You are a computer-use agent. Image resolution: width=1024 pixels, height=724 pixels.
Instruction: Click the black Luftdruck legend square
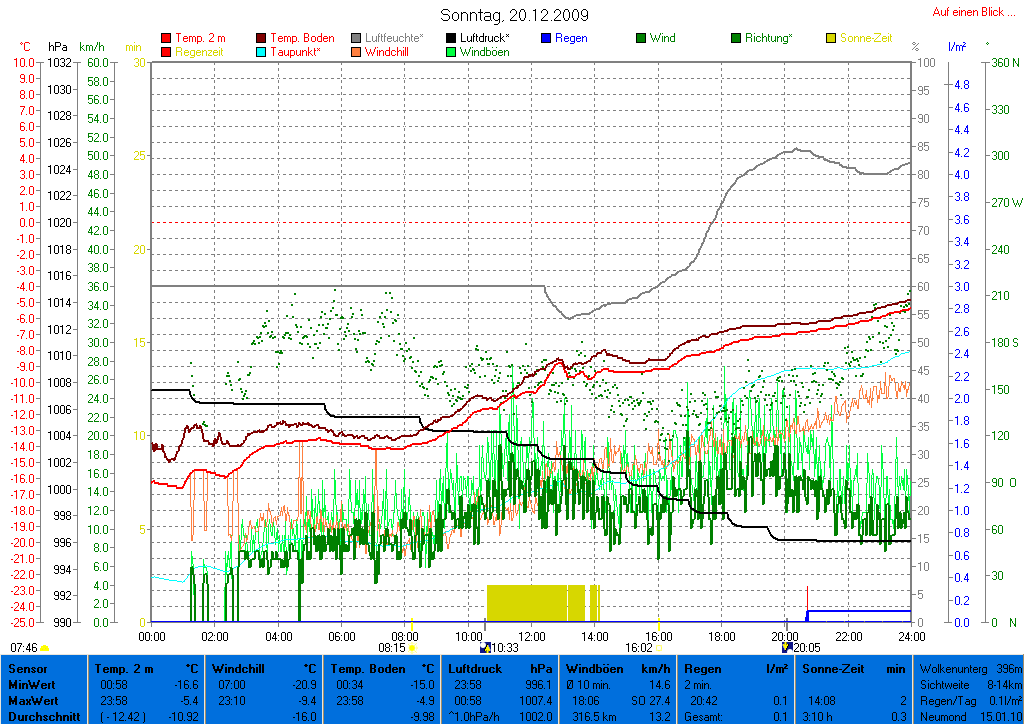451,39
